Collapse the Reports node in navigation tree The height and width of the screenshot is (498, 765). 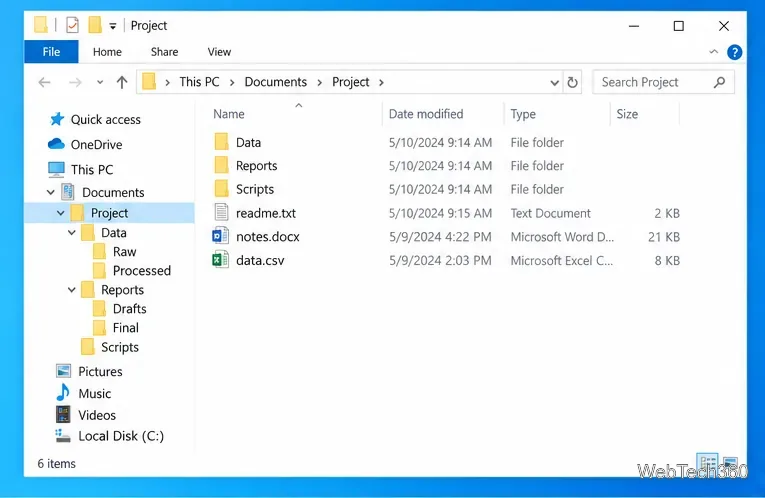72,290
